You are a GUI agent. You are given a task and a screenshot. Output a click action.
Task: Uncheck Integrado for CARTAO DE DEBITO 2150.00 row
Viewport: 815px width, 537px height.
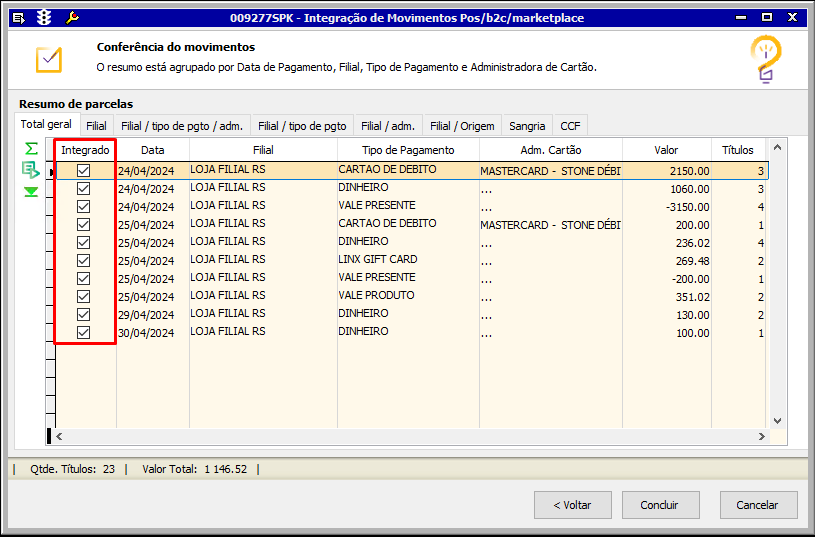coord(83,171)
